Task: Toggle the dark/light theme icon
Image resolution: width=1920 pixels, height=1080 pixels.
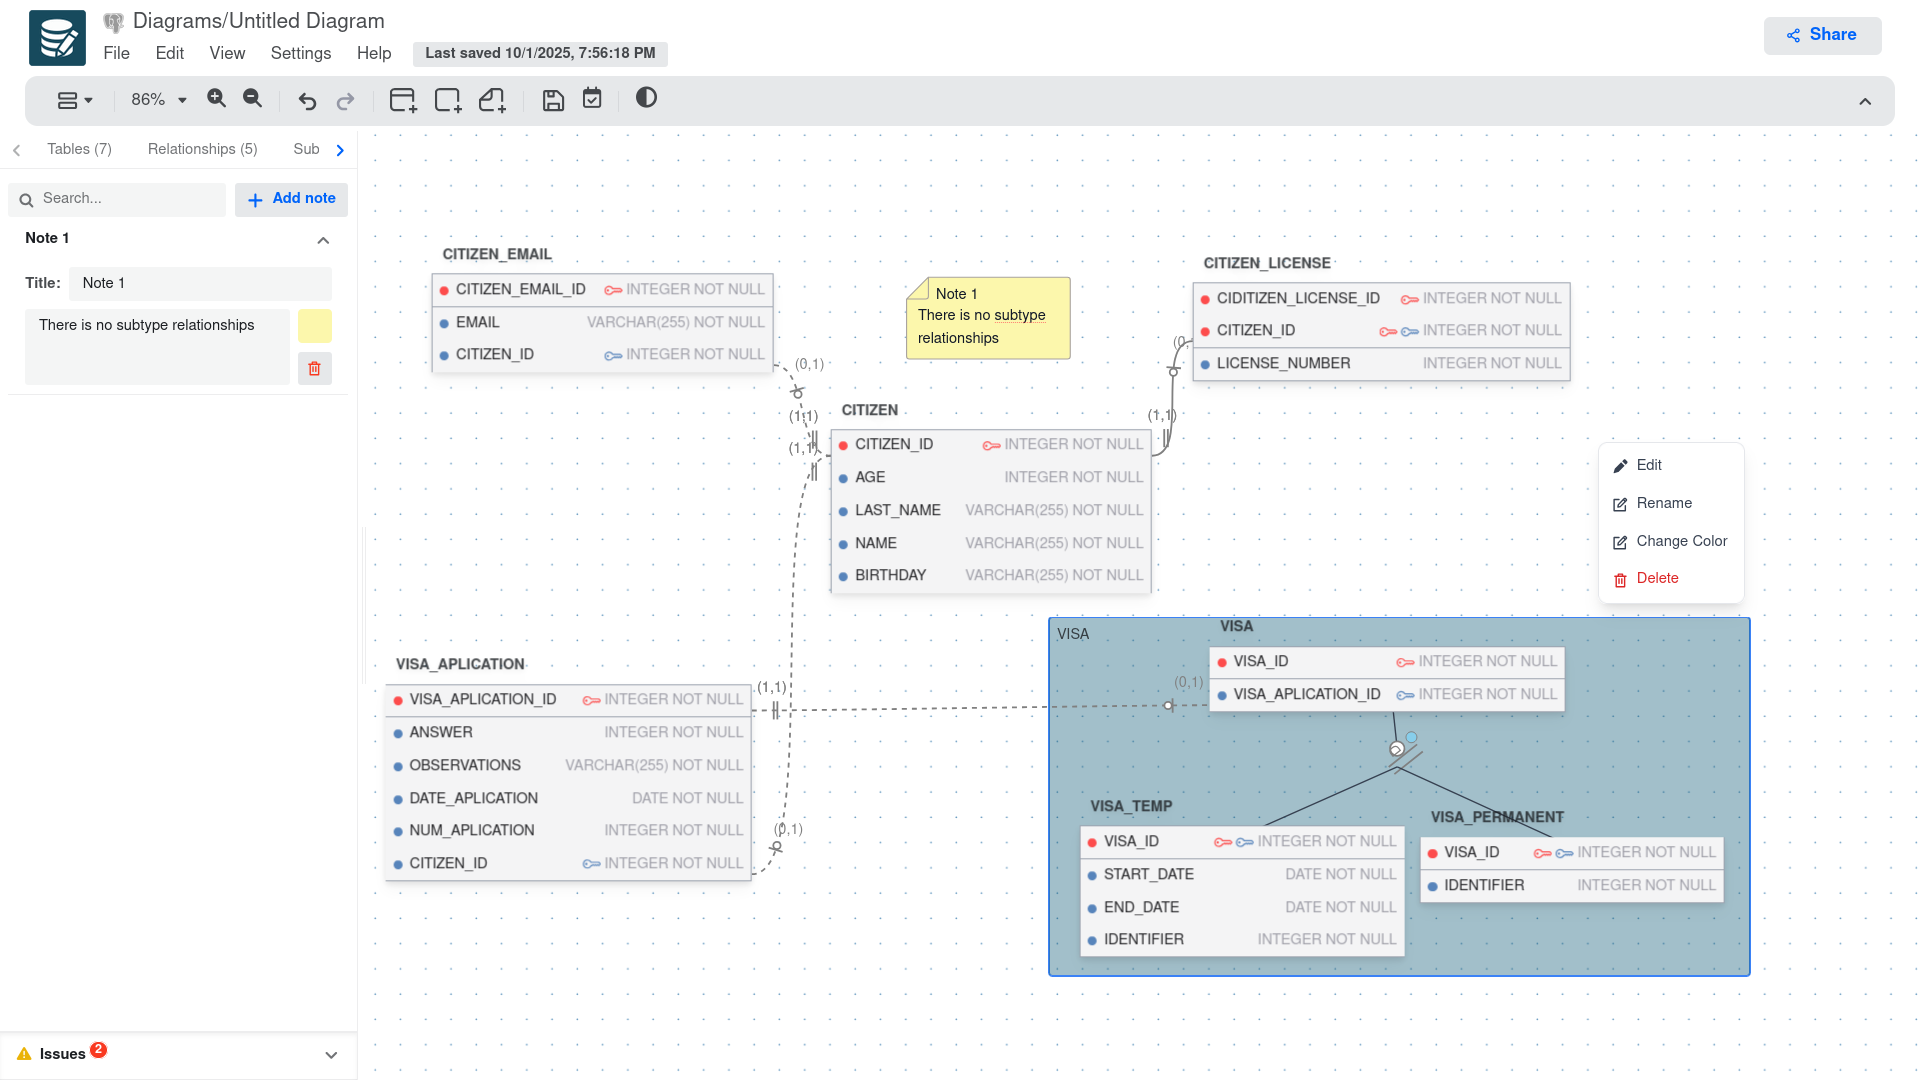Action: click(646, 98)
